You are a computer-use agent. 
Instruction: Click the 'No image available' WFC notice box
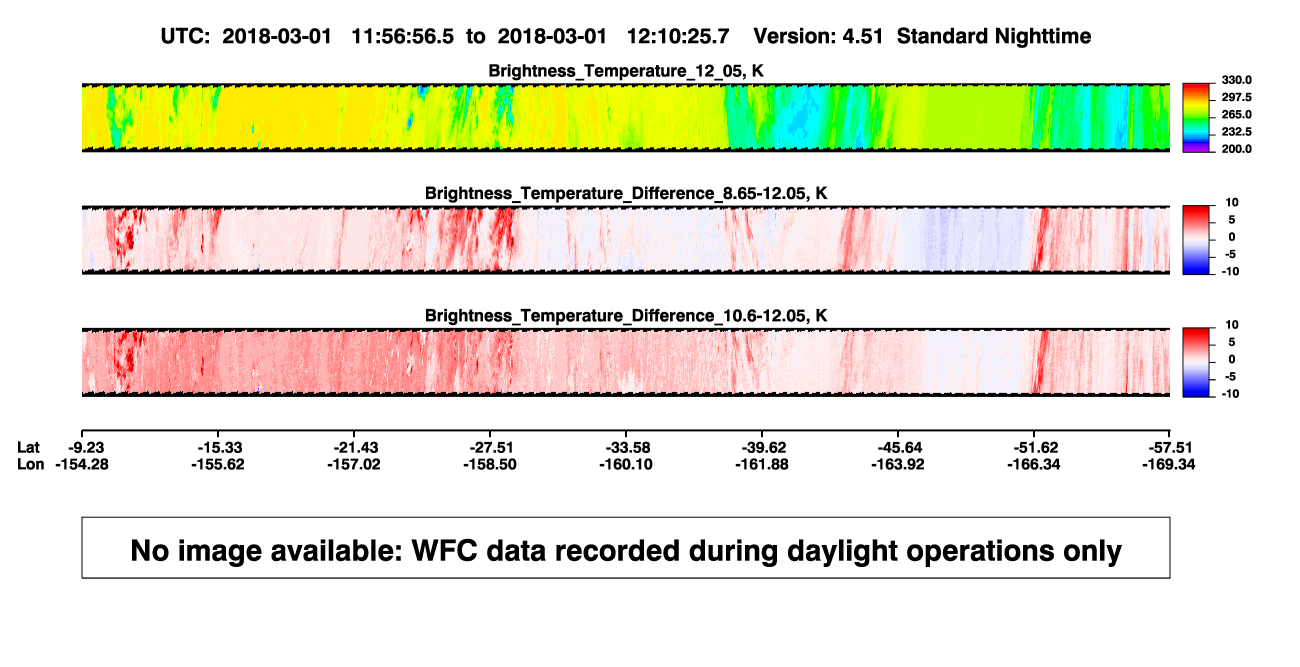click(626, 547)
